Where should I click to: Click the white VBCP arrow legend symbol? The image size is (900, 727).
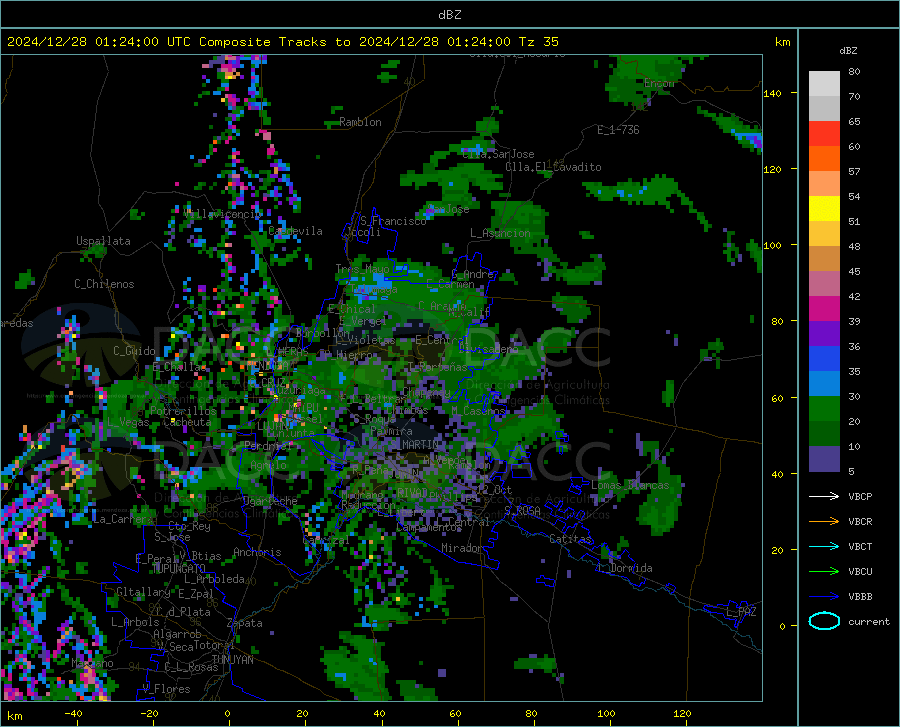pyautogui.click(x=824, y=496)
